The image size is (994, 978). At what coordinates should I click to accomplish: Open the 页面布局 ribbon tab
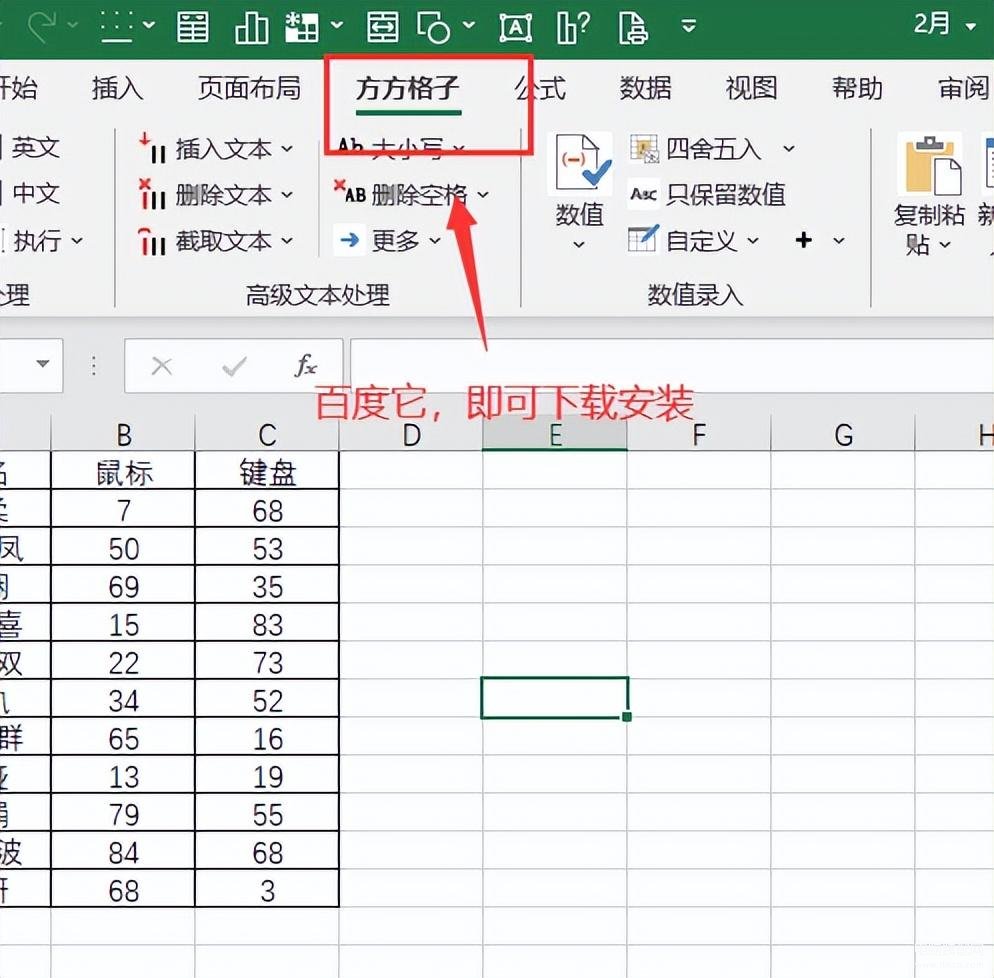point(249,88)
